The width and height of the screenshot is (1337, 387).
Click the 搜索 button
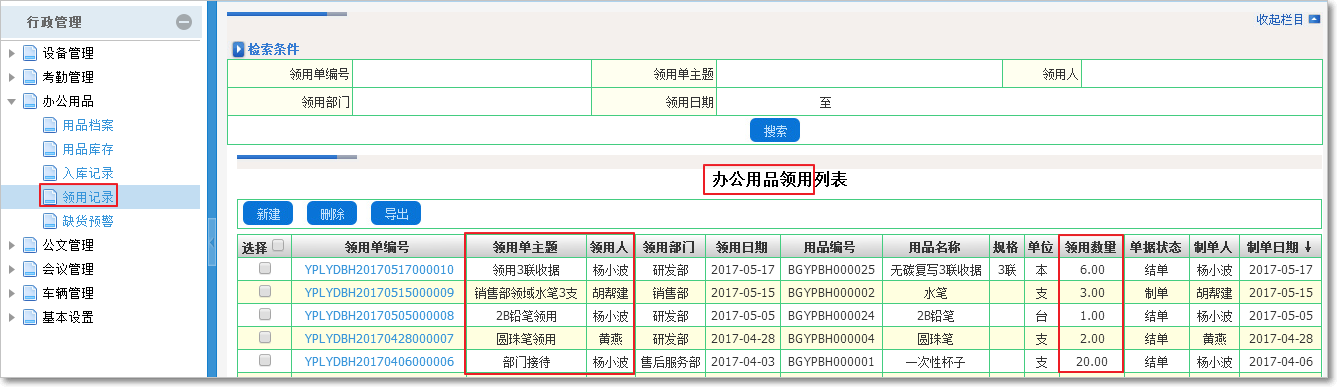coord(775,130)
